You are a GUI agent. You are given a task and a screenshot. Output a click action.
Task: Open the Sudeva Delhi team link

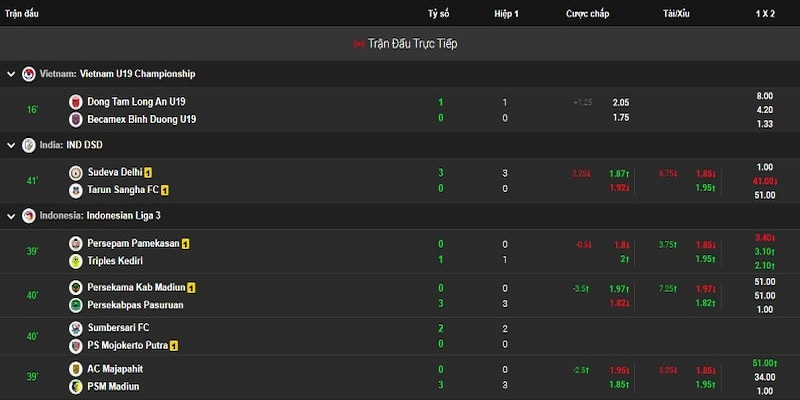pos(115,172)
